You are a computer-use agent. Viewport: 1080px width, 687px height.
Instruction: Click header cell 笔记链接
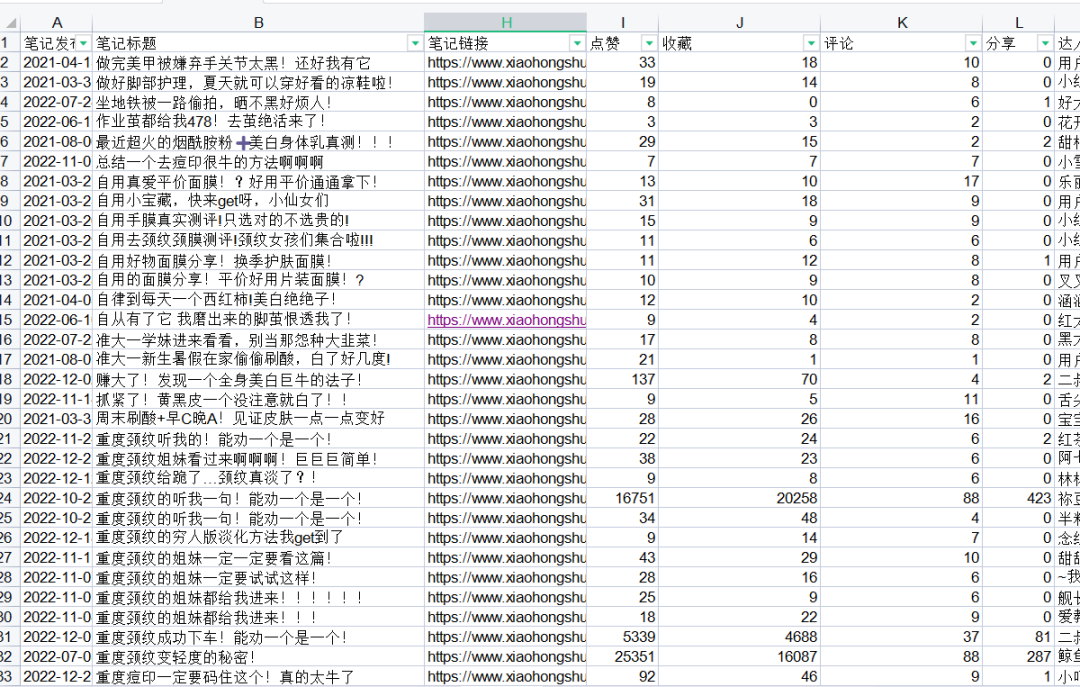point(506,43)
